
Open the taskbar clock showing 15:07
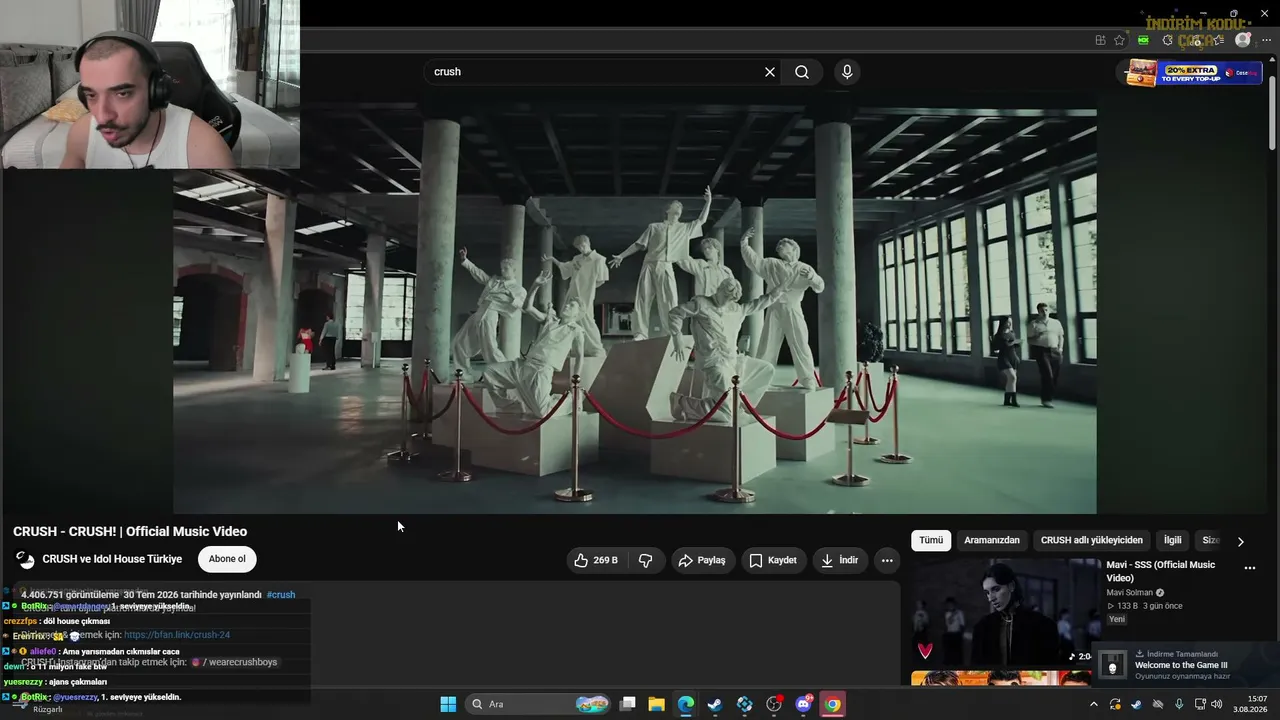point(1250,704)
